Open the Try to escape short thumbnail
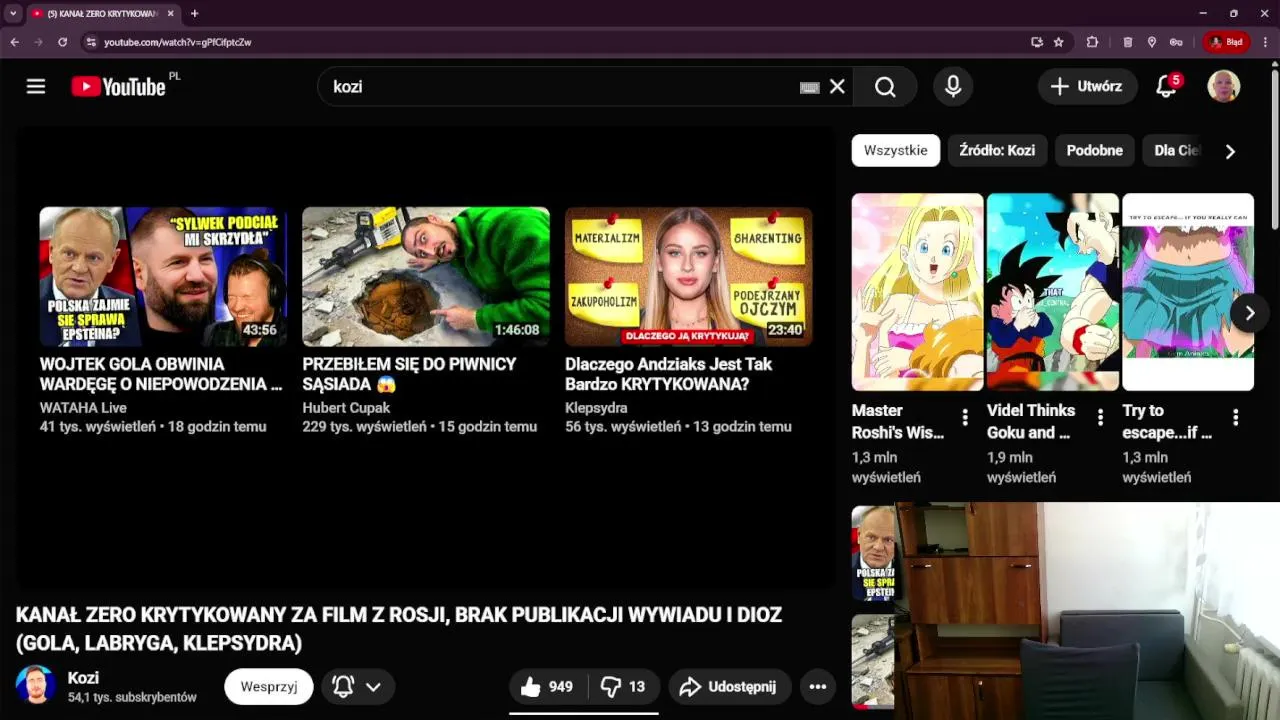Image resolution: width=1280 pixels, height=720 pixels. 1188,292
